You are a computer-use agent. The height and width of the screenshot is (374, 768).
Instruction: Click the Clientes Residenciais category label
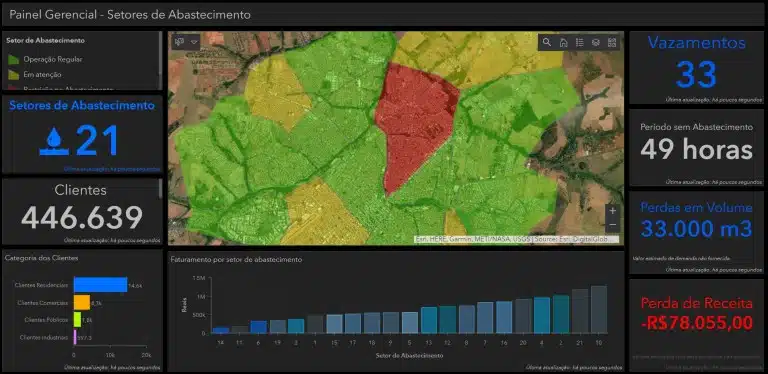pos(41,285)
